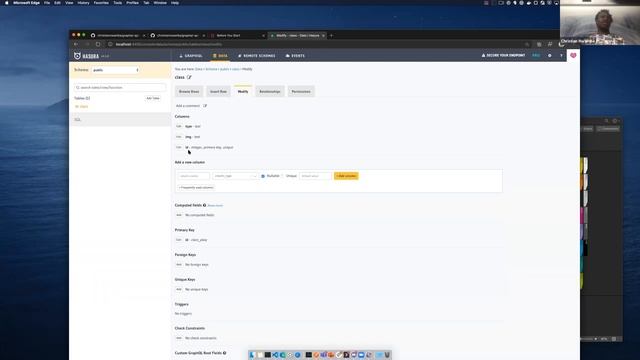The width and height of the screenshot is (640, 360).
Task: Click the Custom GraphQL Root Fields info icon
Action: pos(224,353)
